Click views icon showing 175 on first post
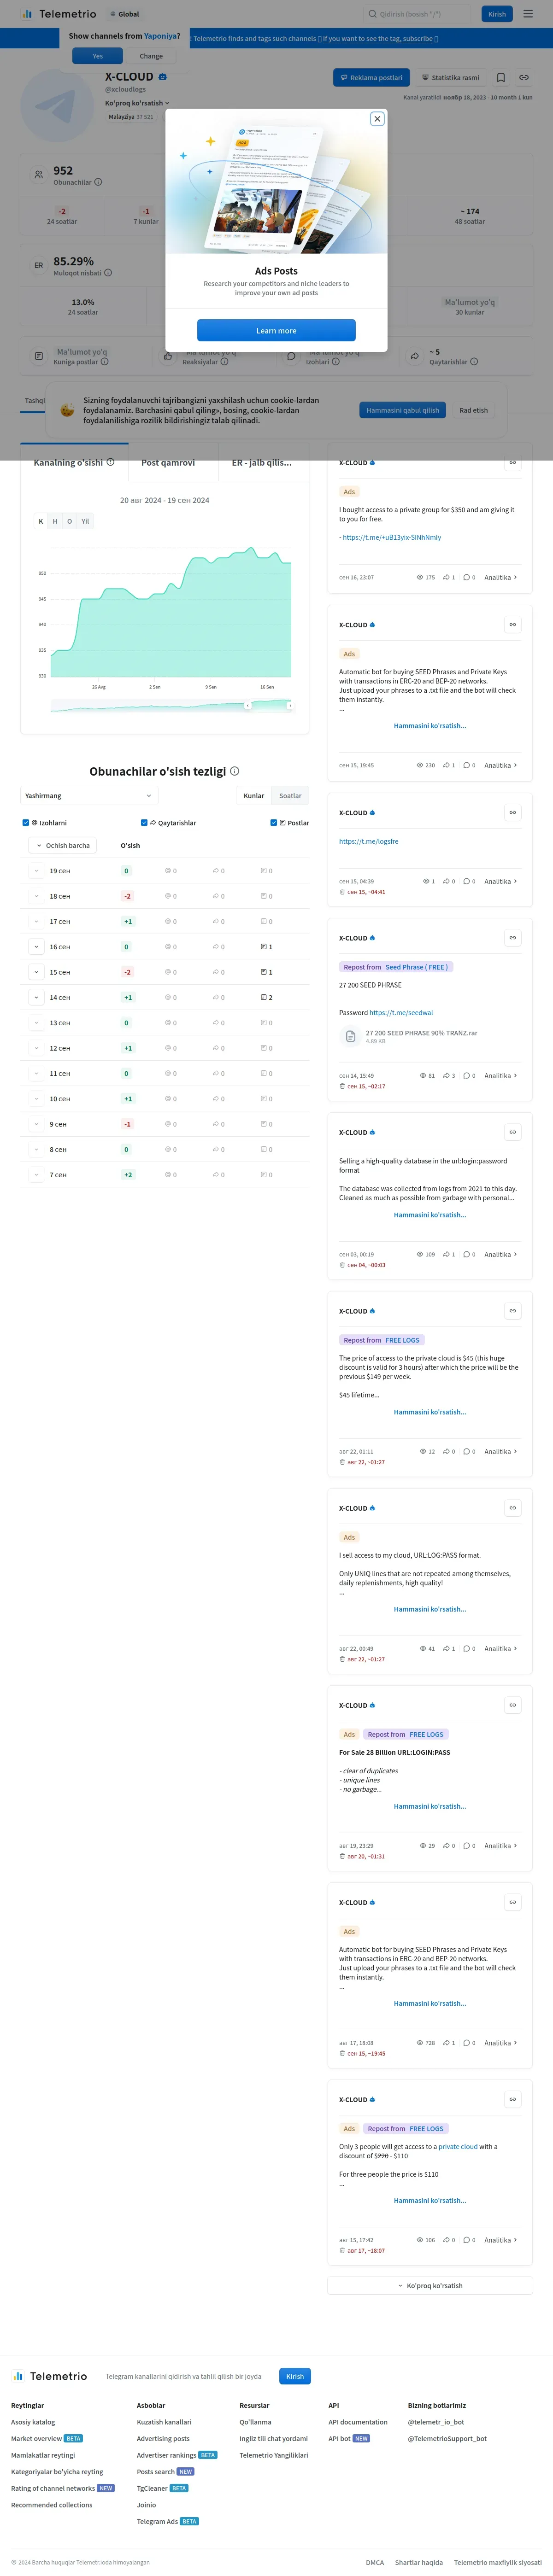 pyautogui.click(x=420, y=577)
